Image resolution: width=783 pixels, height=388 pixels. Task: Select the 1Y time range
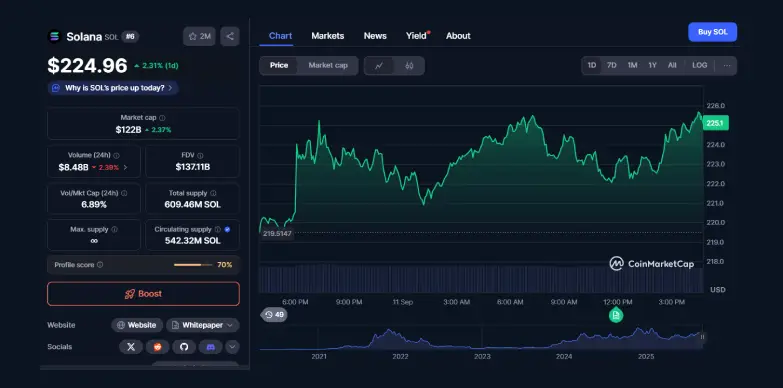[652, 65]
